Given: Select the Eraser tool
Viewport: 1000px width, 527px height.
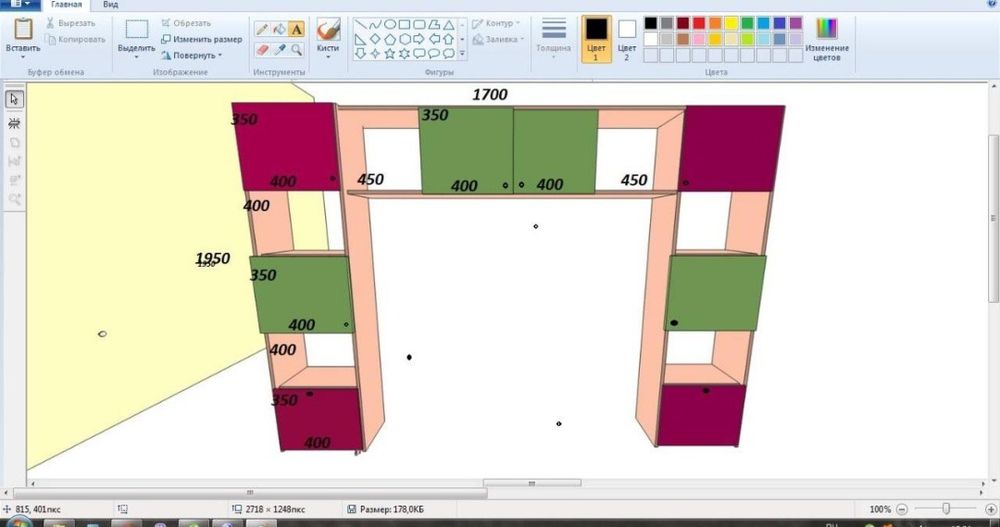Looking at the screenshot, I should coord(261,49).
